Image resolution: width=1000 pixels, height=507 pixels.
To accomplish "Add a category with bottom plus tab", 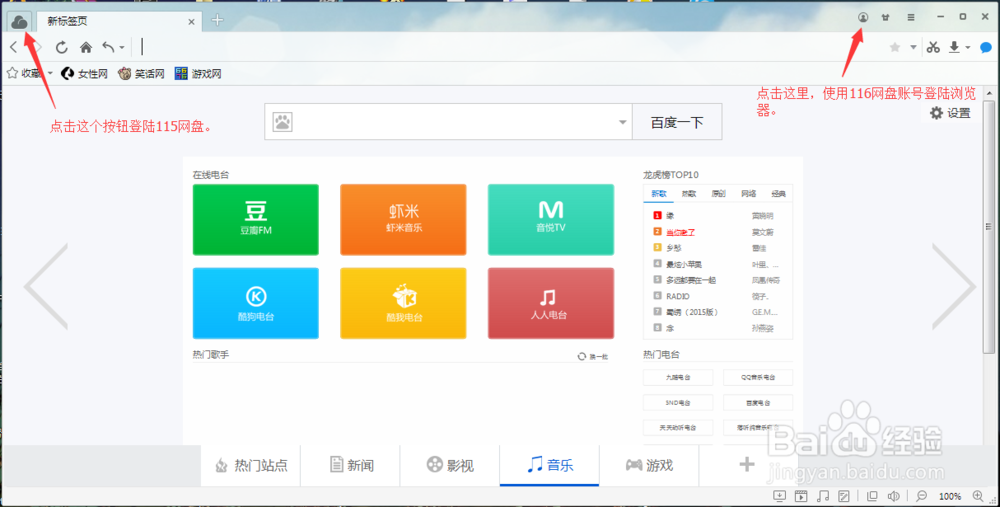I will pos(747,465).
